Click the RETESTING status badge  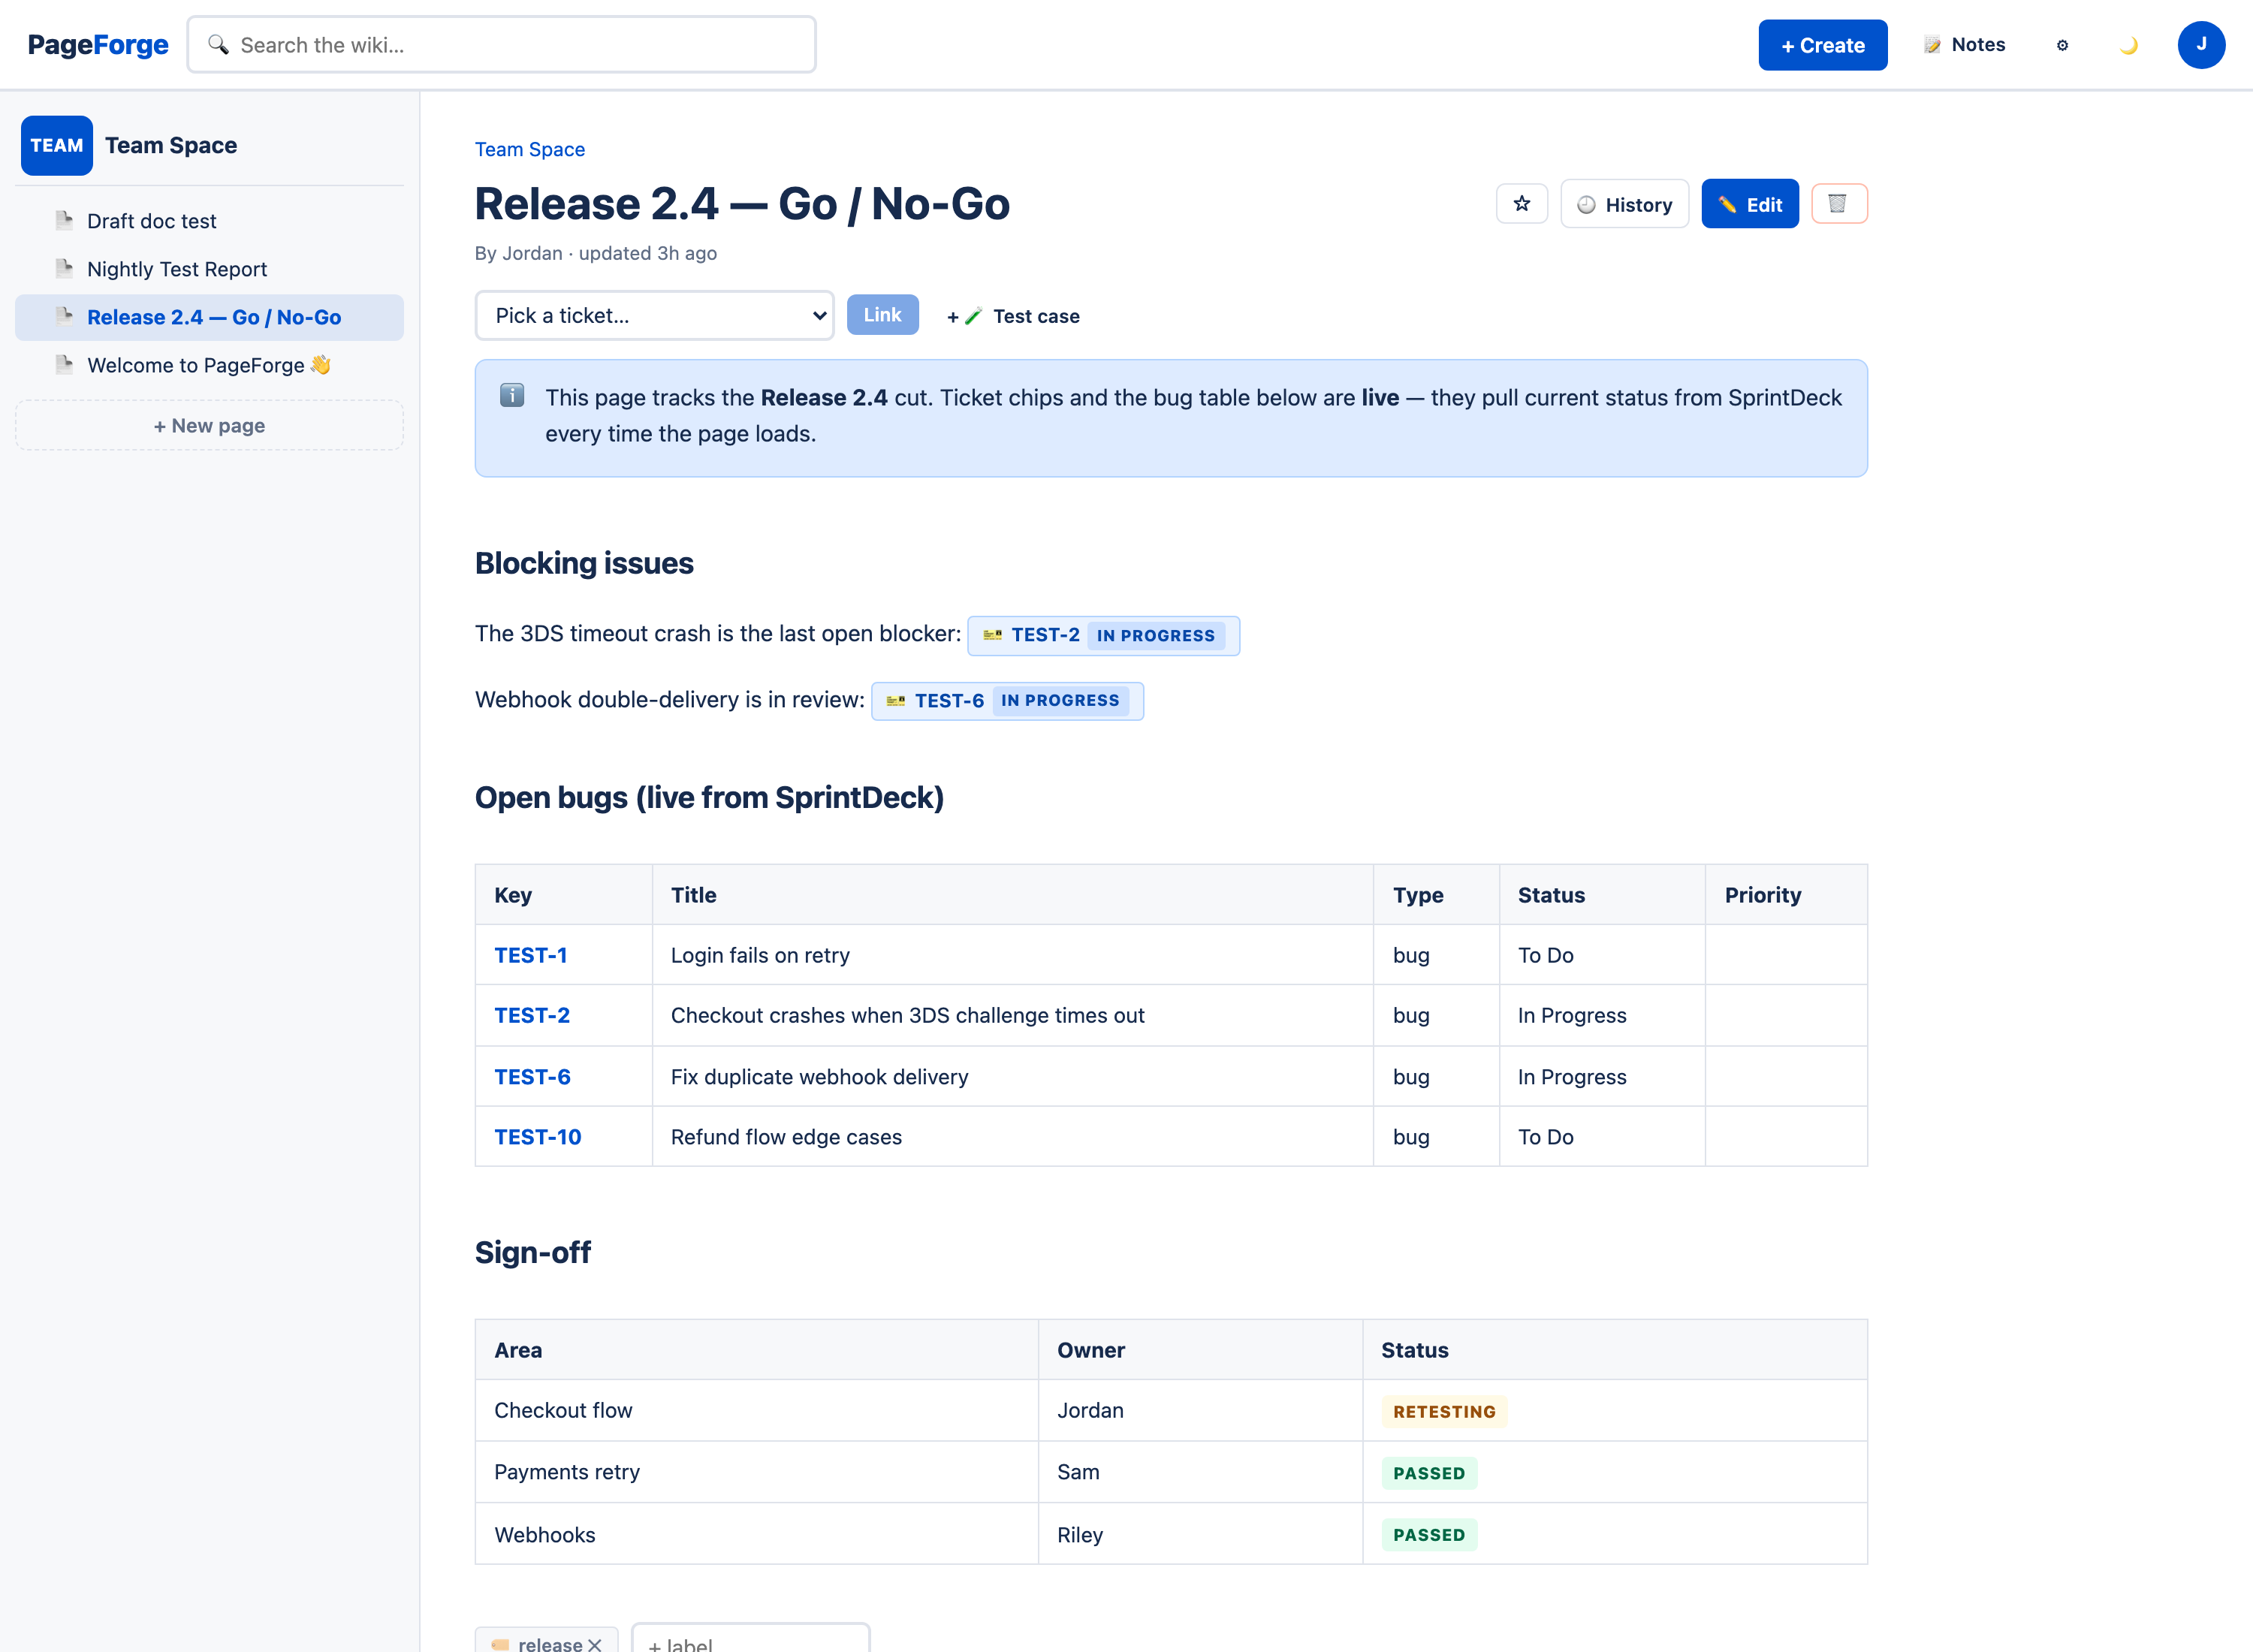coord(1444,1412)
